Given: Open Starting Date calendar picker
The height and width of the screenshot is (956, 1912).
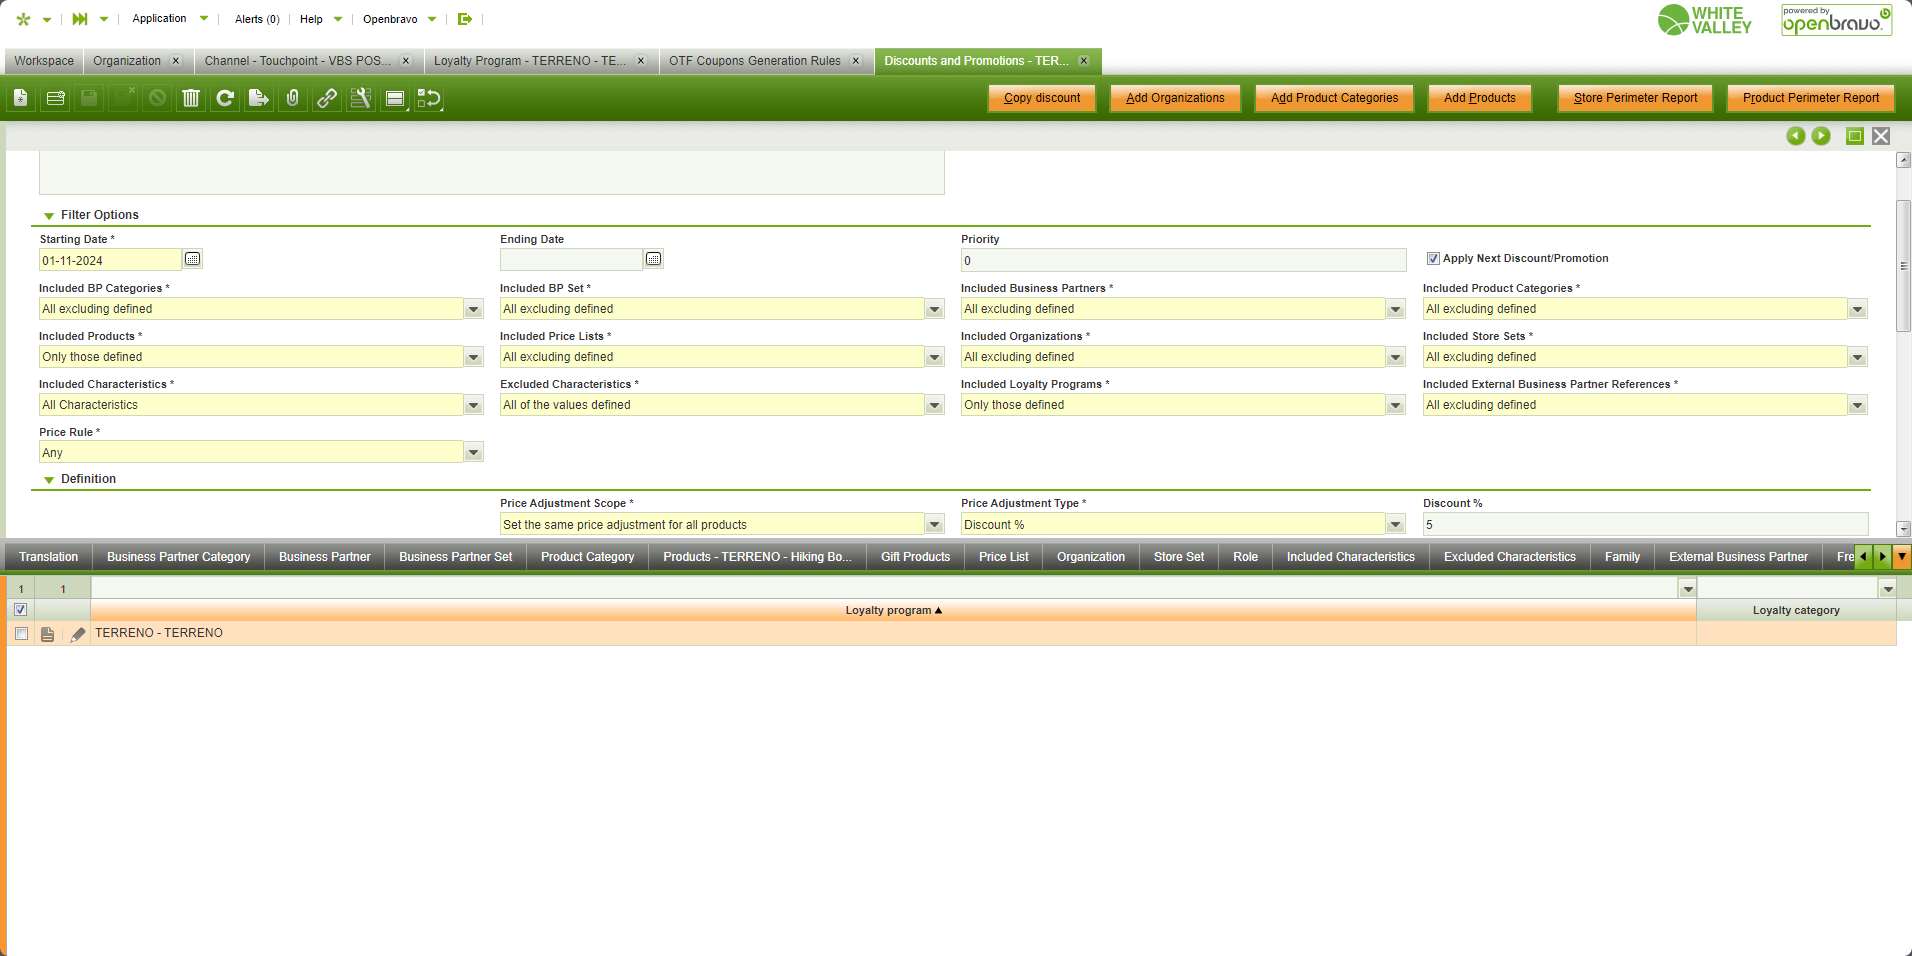Looking at the screenshot, I should 193,259.
